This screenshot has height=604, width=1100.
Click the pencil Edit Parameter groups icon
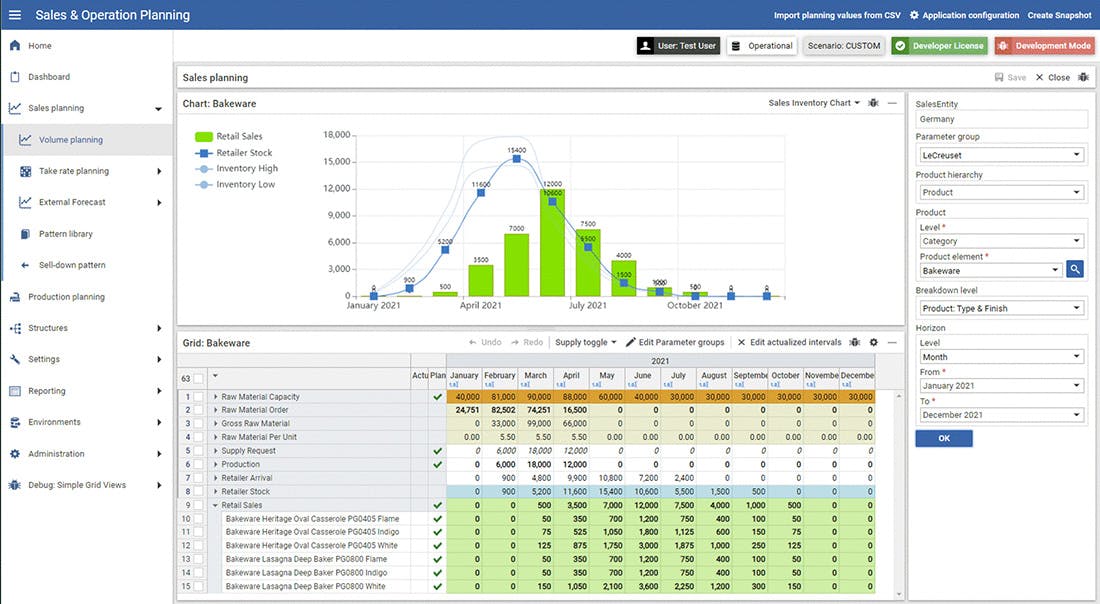(631, 342)
